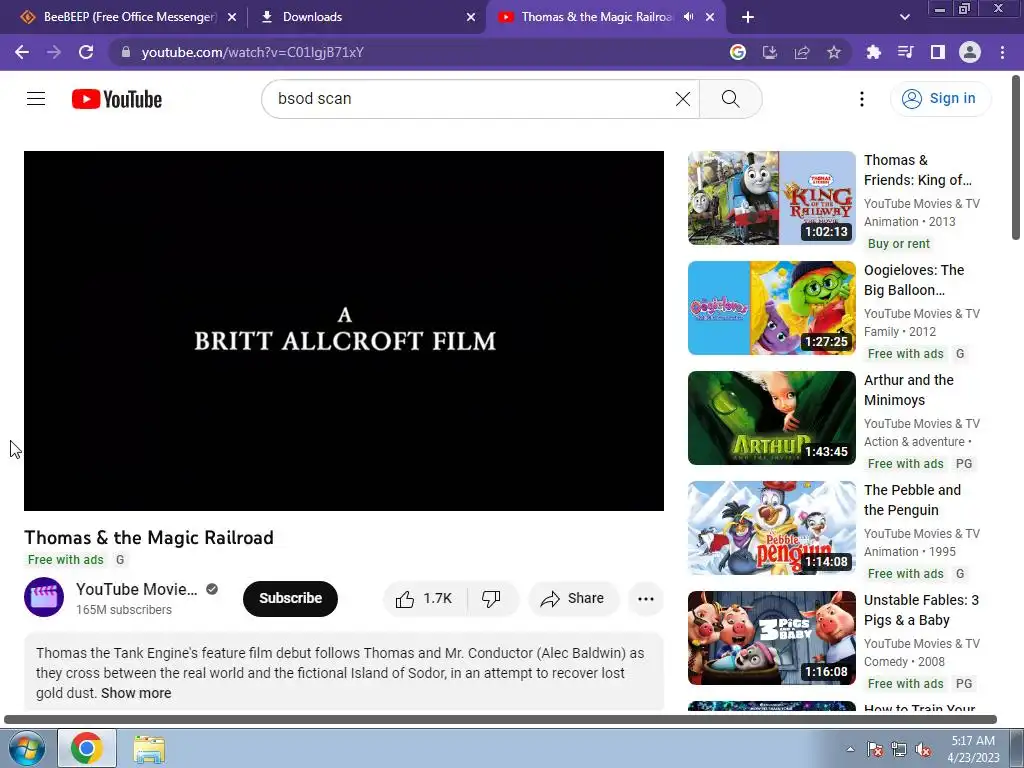This screenshot has width=1024, height=768.
Task: Open Arthur and the Minimoys thumbnail
Action: [771, 418]
